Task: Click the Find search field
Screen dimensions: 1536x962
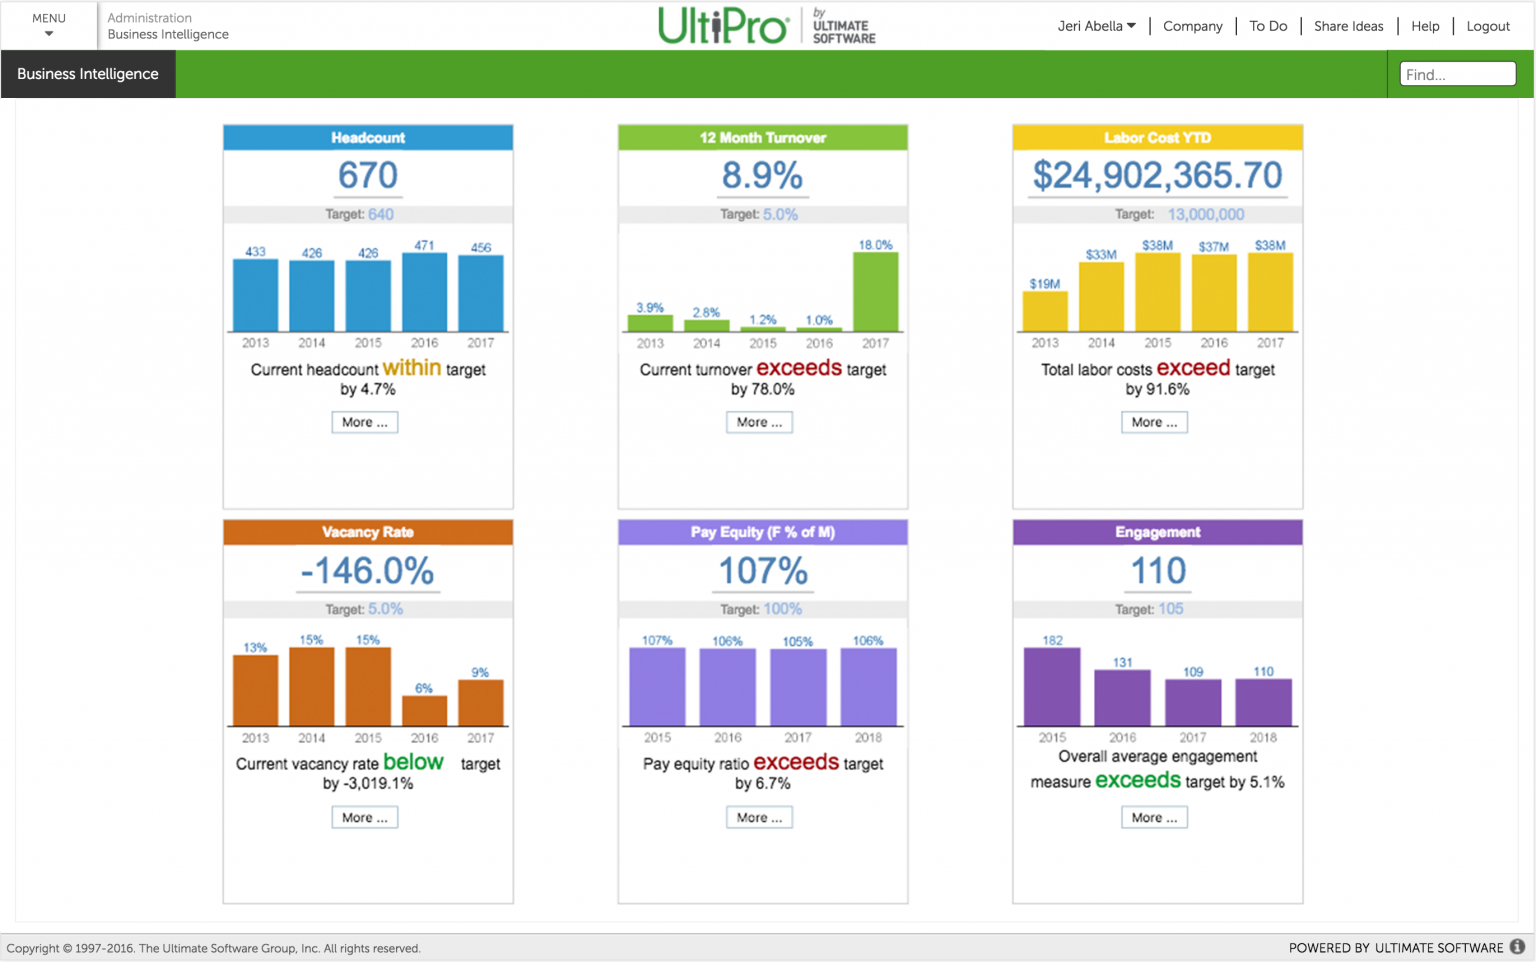Action: [1457, 73]
